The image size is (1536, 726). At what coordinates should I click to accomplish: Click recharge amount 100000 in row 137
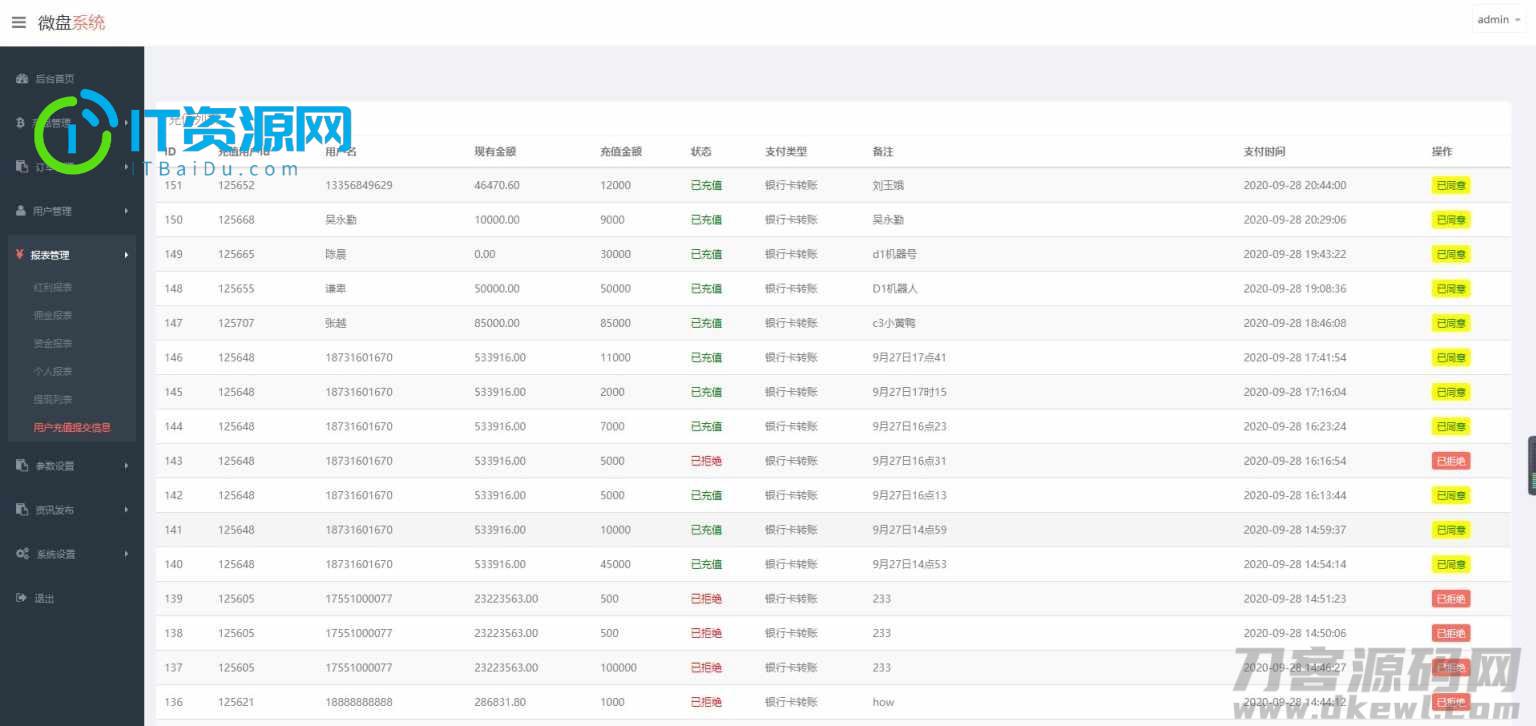[619, 667]
